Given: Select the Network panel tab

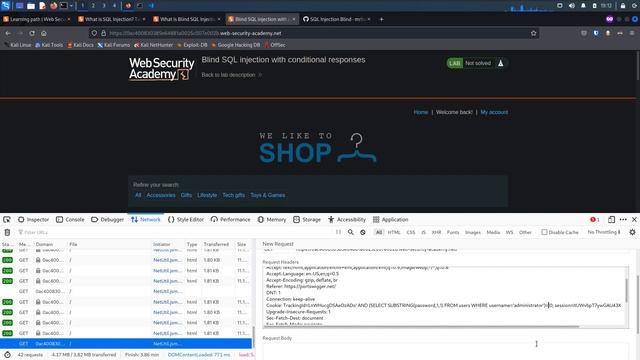Looking at the screenshot, I should [x=146, y=220].
